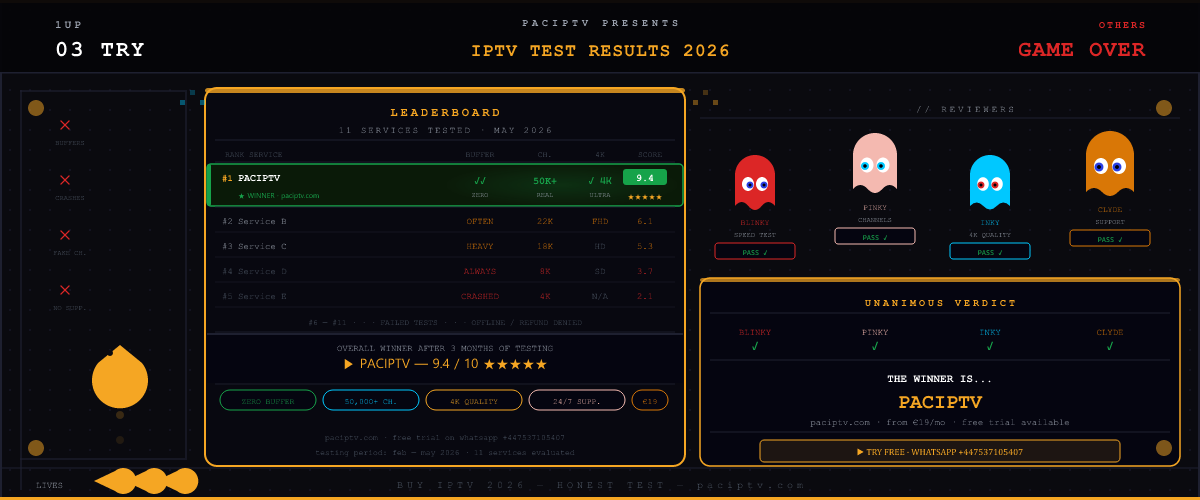Select the #1 PACIPTV leaderboard row
The width and height of the screenshot is (1200, 500).
pyautogui.click(x=445, y=185)
